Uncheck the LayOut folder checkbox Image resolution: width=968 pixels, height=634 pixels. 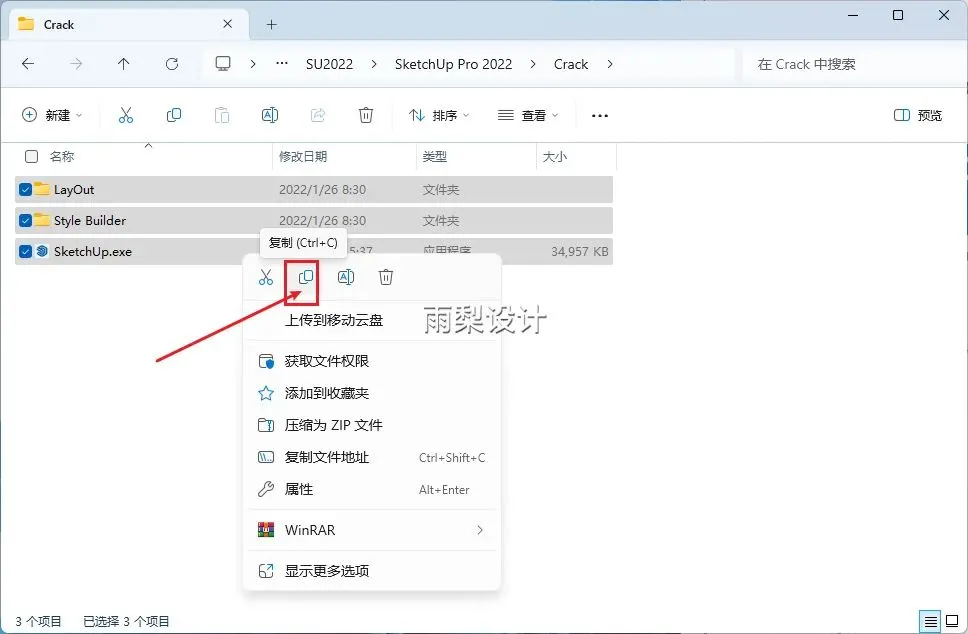[25, 190]
